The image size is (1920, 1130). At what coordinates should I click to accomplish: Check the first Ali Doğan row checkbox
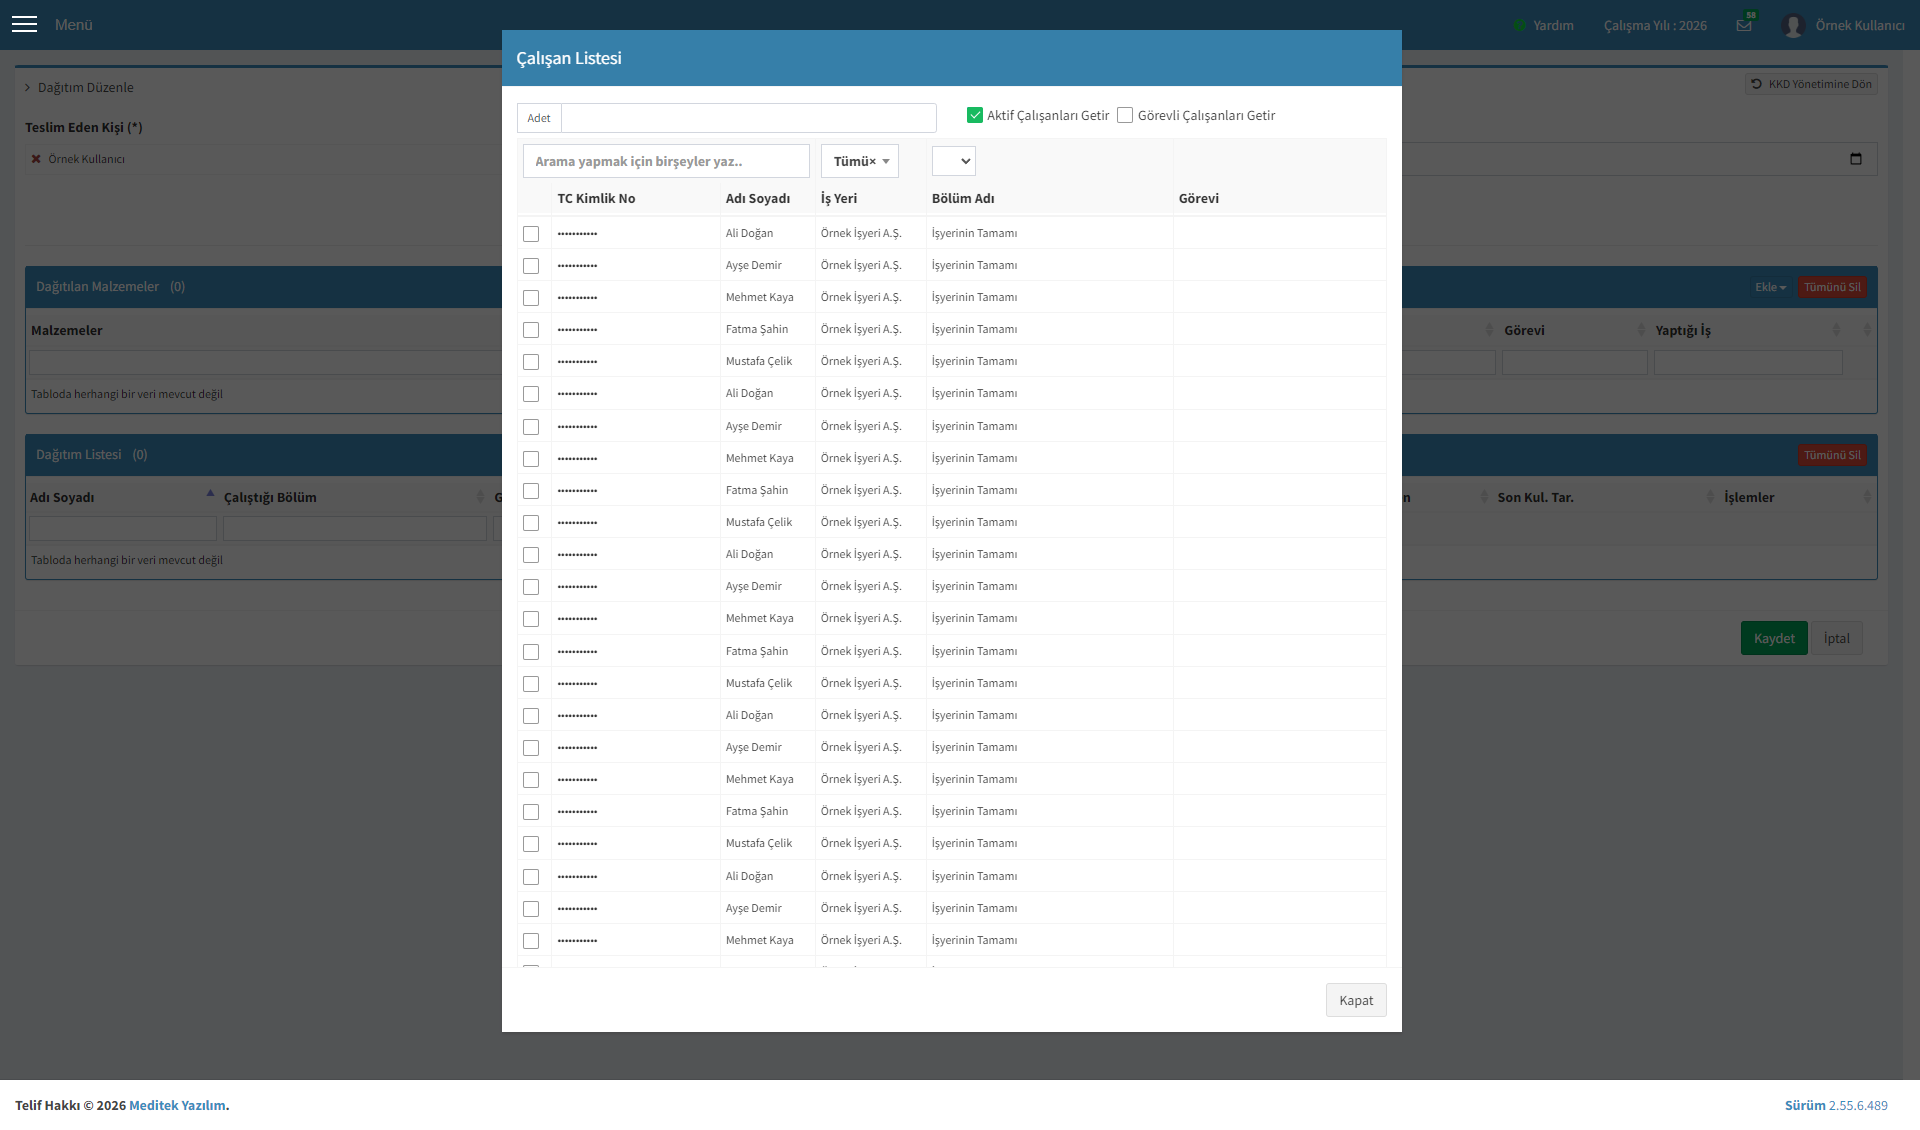(x=531, y=234)
